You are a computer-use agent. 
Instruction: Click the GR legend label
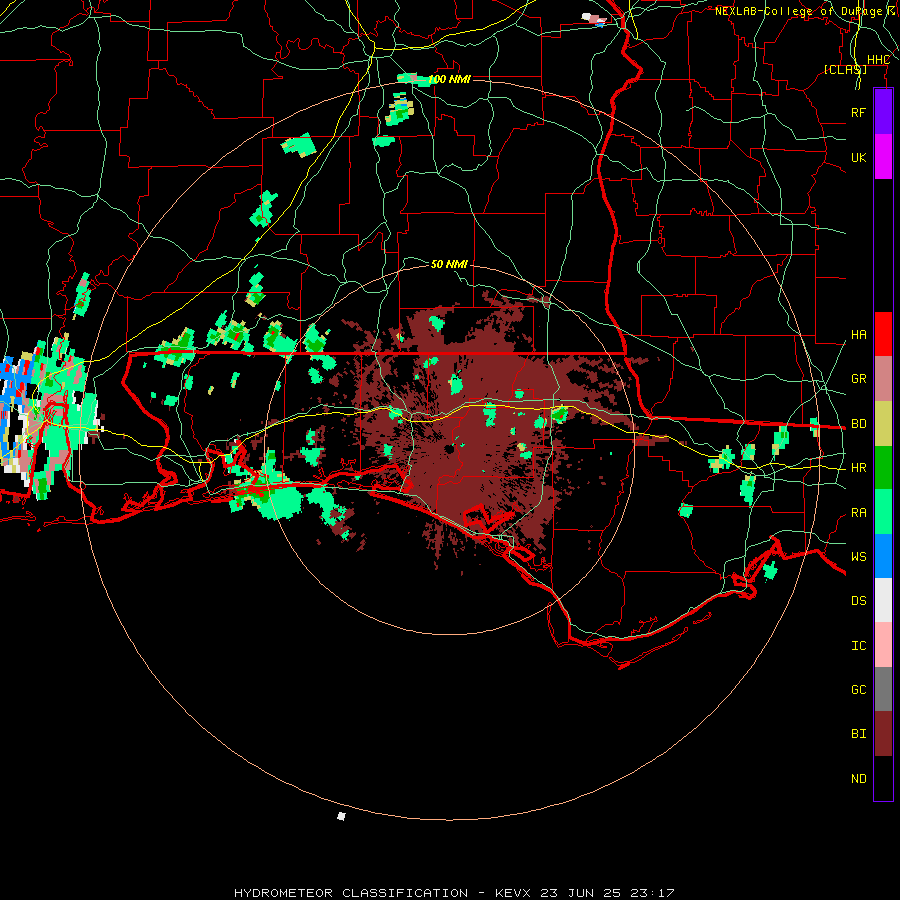click(859, 379)
